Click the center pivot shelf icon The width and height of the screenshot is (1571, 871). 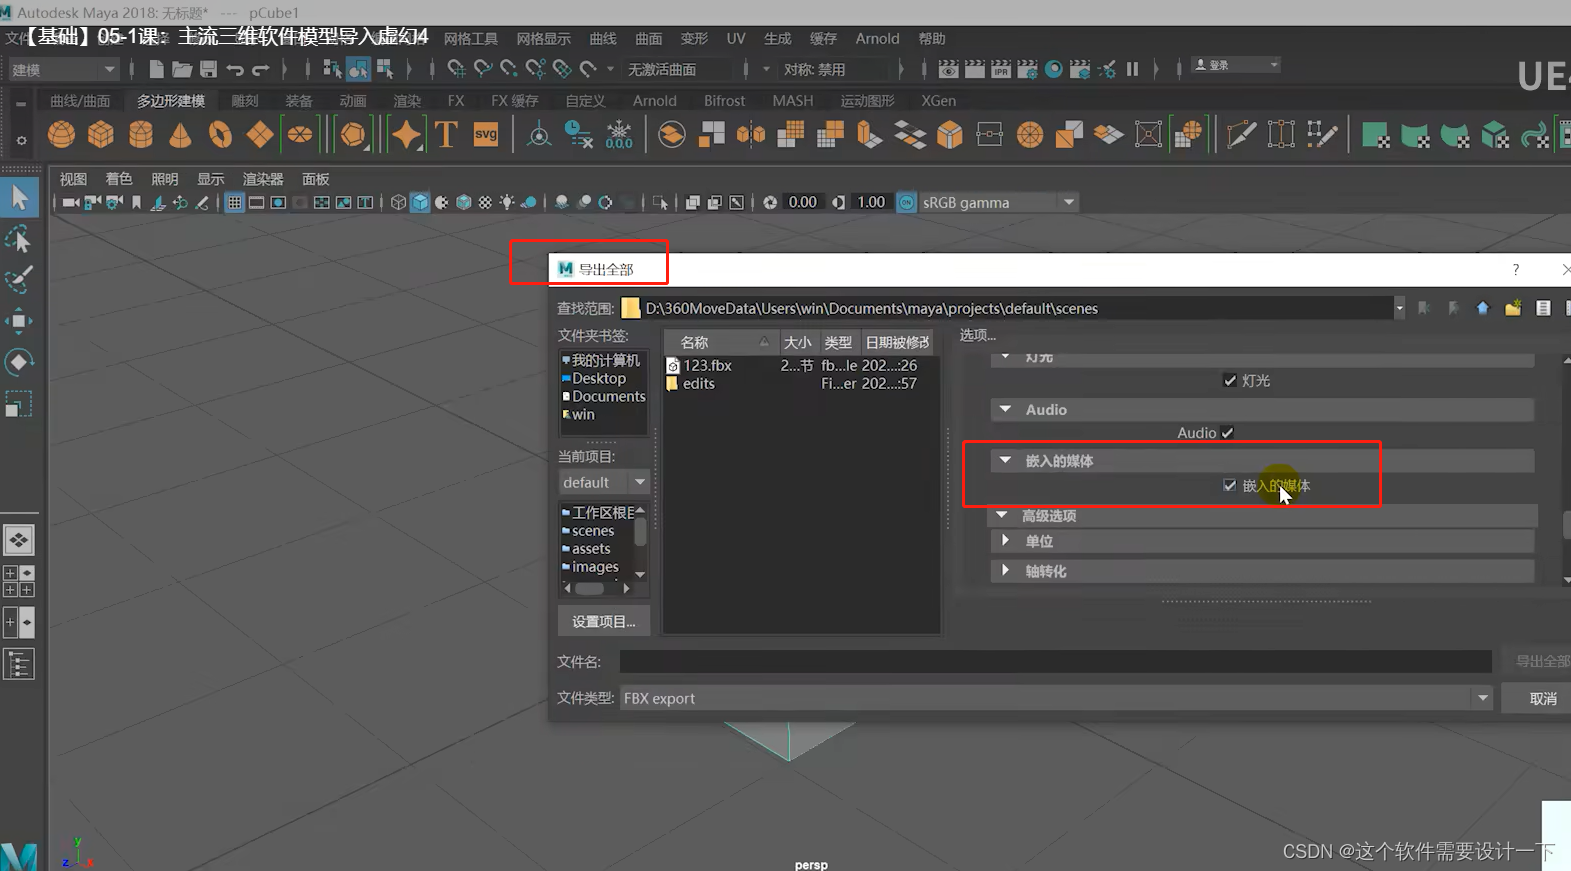(539, 134)
